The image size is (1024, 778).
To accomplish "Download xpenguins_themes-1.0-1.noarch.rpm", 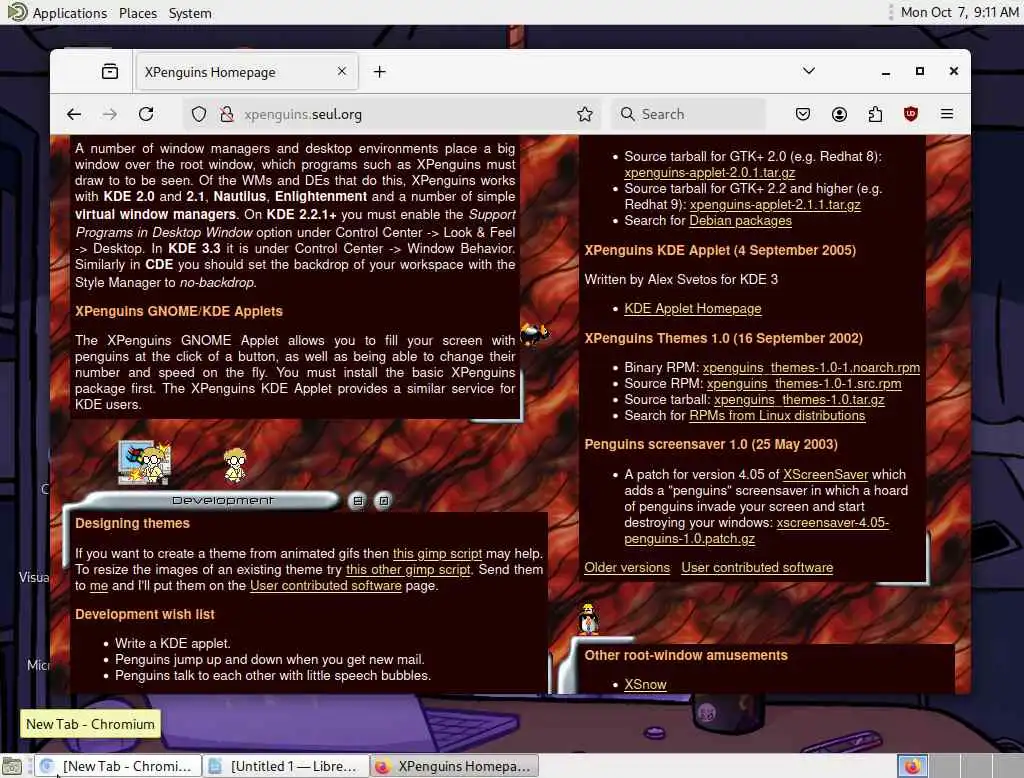I will 811,368.
